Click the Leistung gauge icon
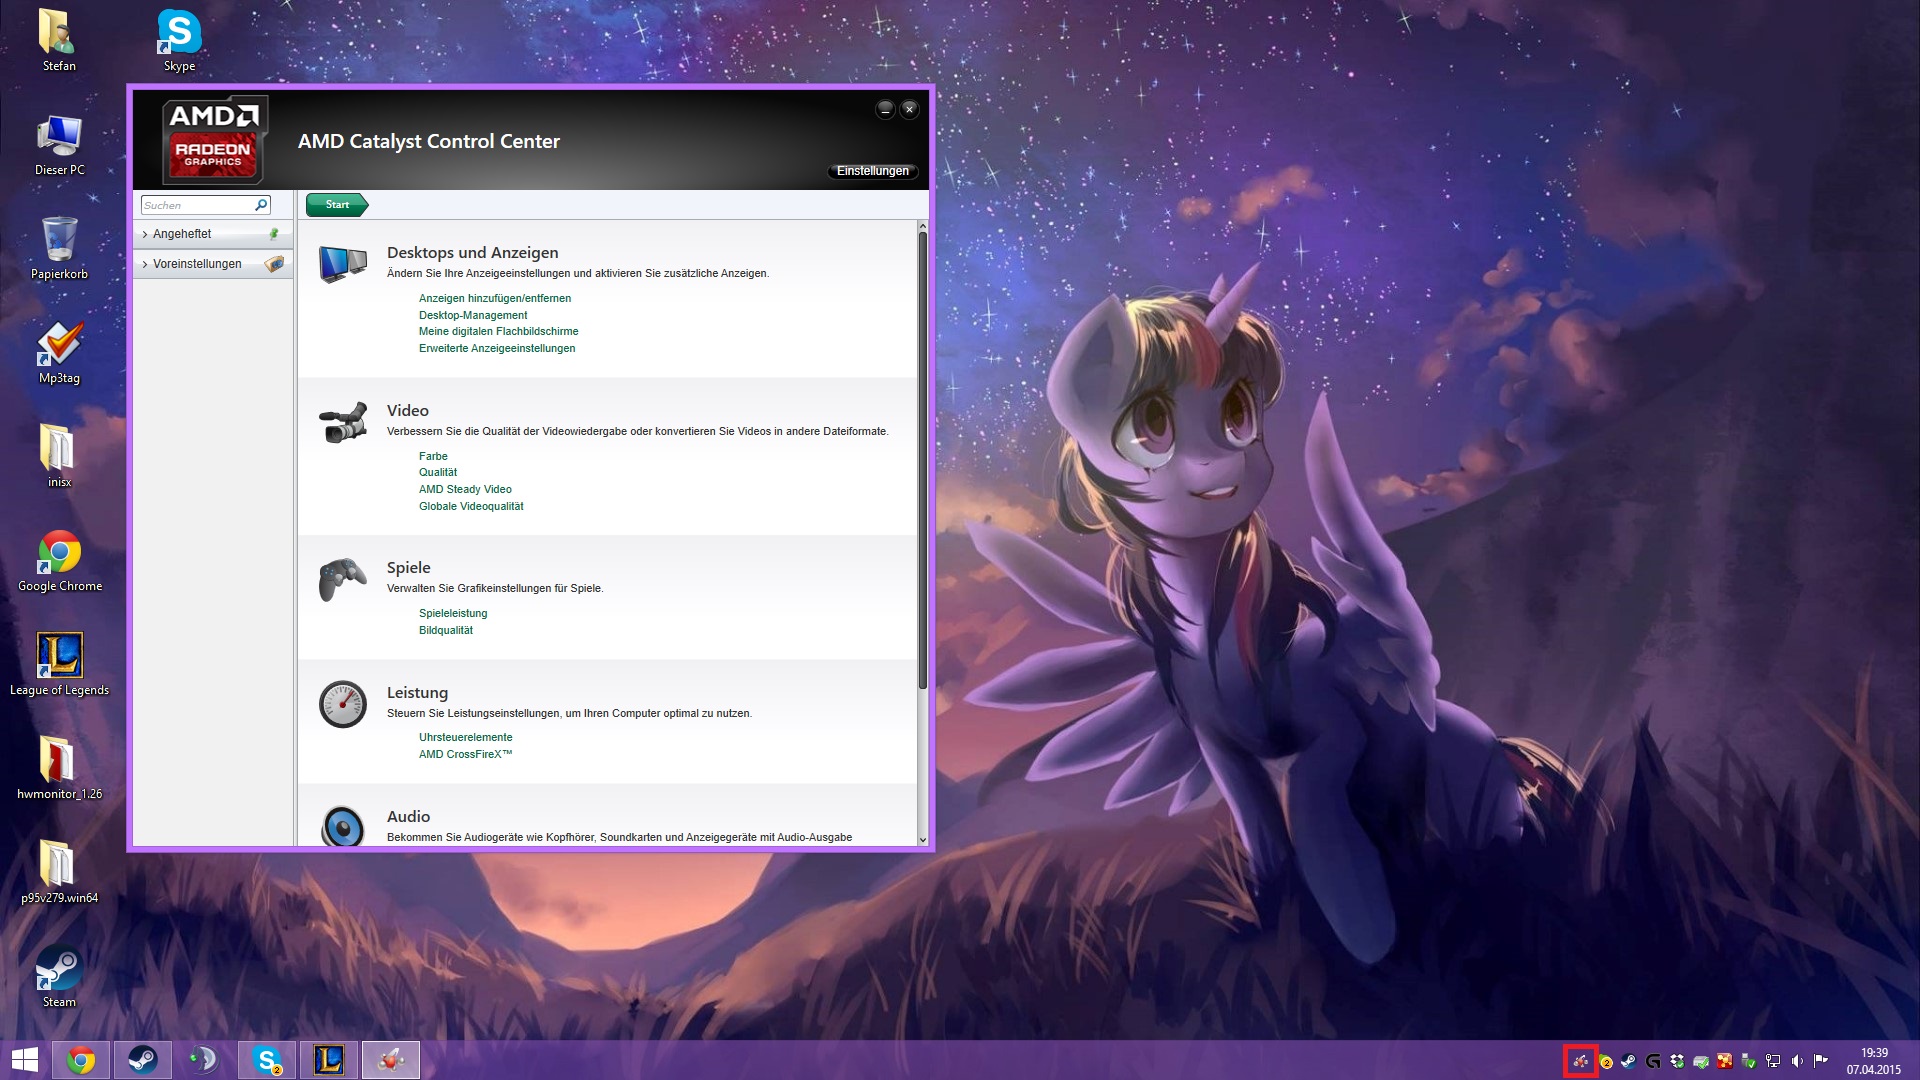This screenshot has height=1080, width=1920. (342, 704)
